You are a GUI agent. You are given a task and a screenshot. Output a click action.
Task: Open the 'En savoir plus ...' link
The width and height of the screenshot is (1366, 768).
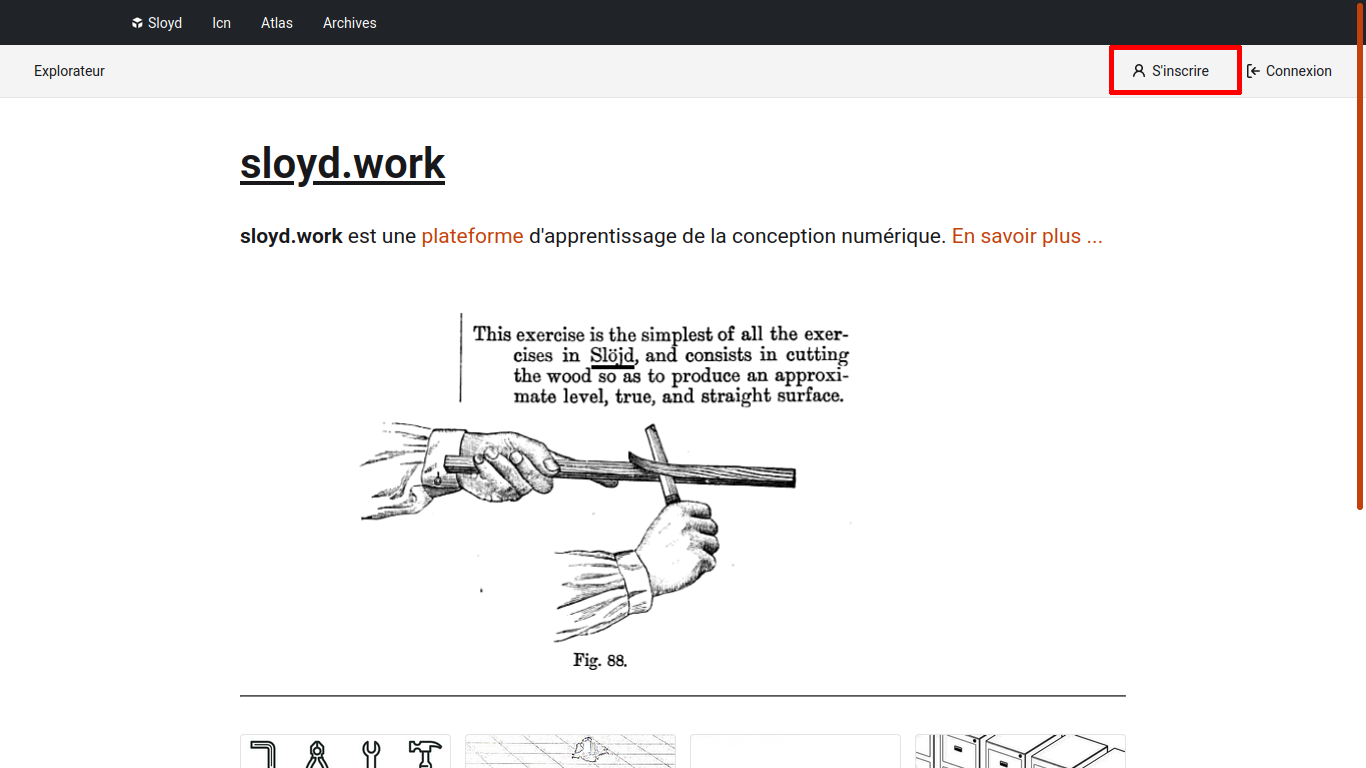click(1027, 236)
